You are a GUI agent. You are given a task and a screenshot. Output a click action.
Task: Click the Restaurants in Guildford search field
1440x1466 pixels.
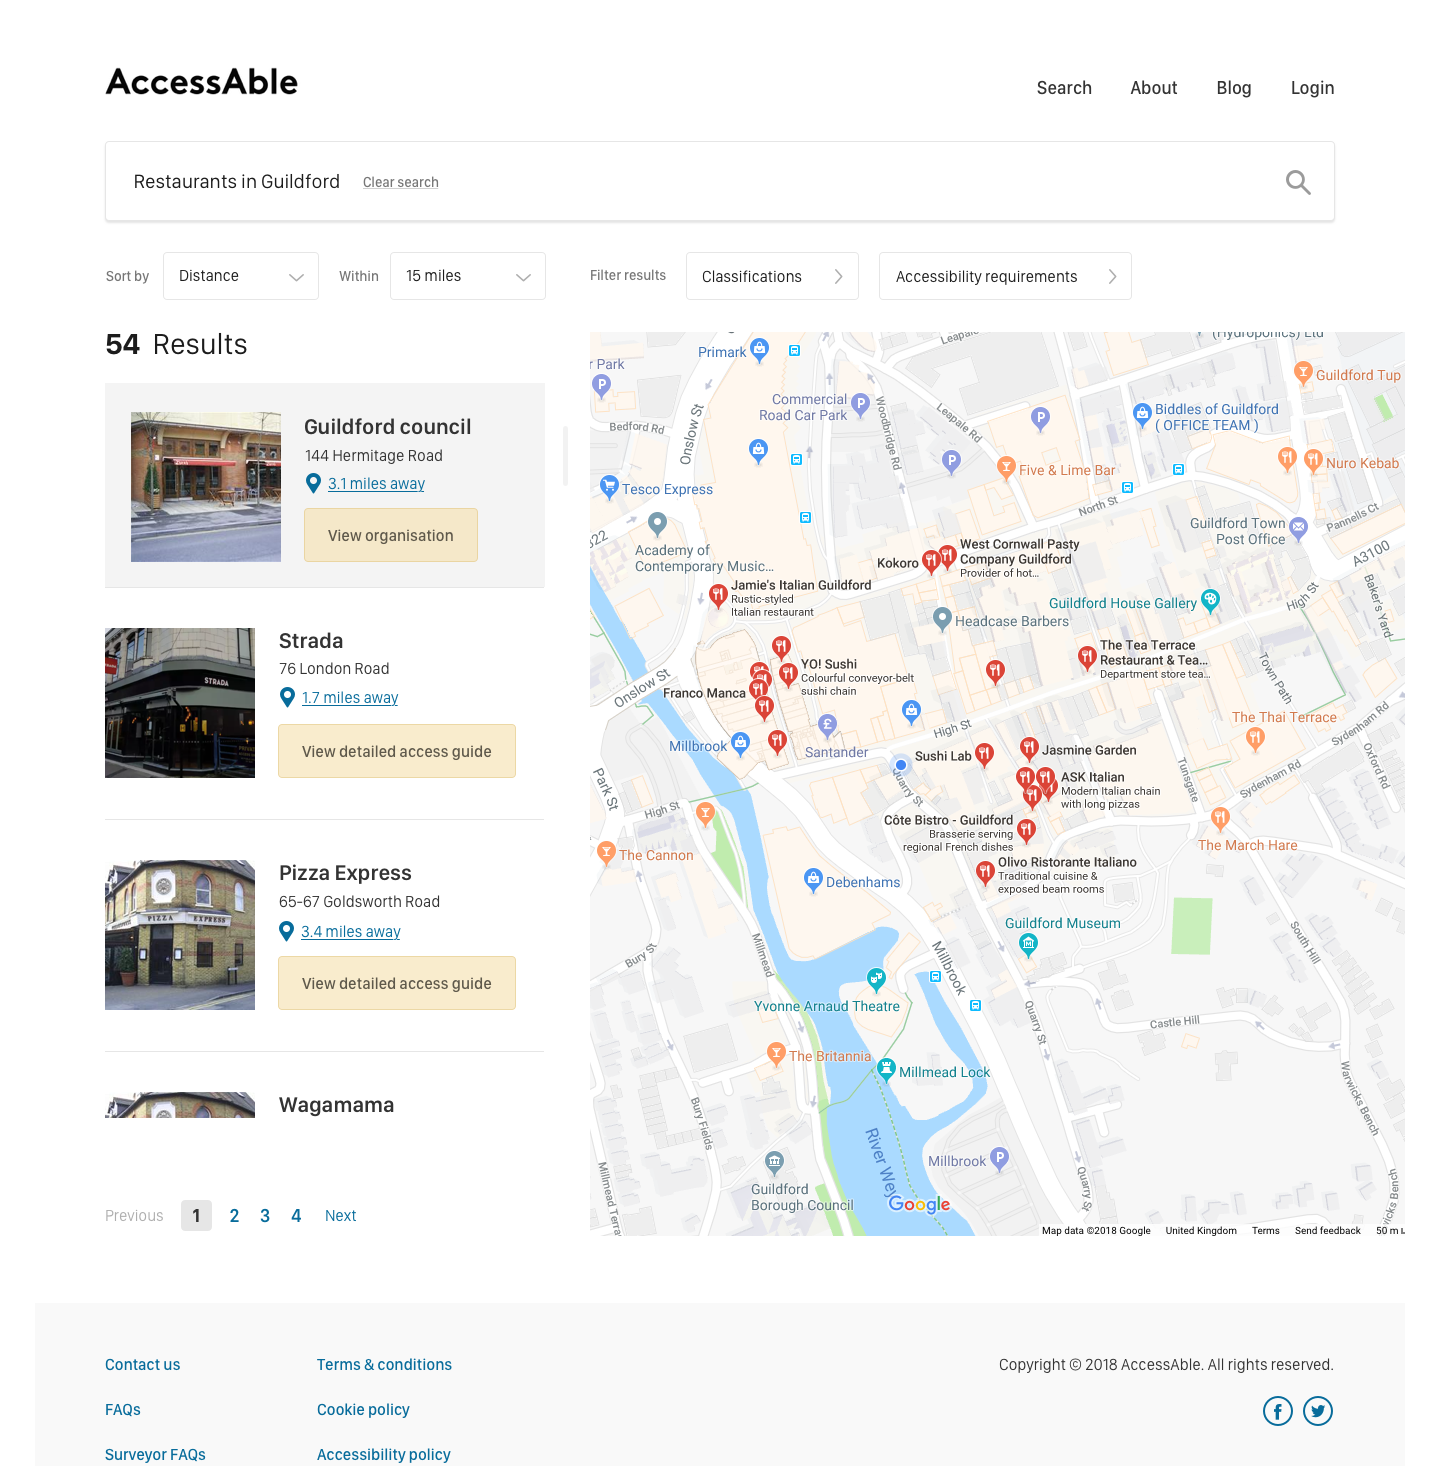[x=720, y=181]
